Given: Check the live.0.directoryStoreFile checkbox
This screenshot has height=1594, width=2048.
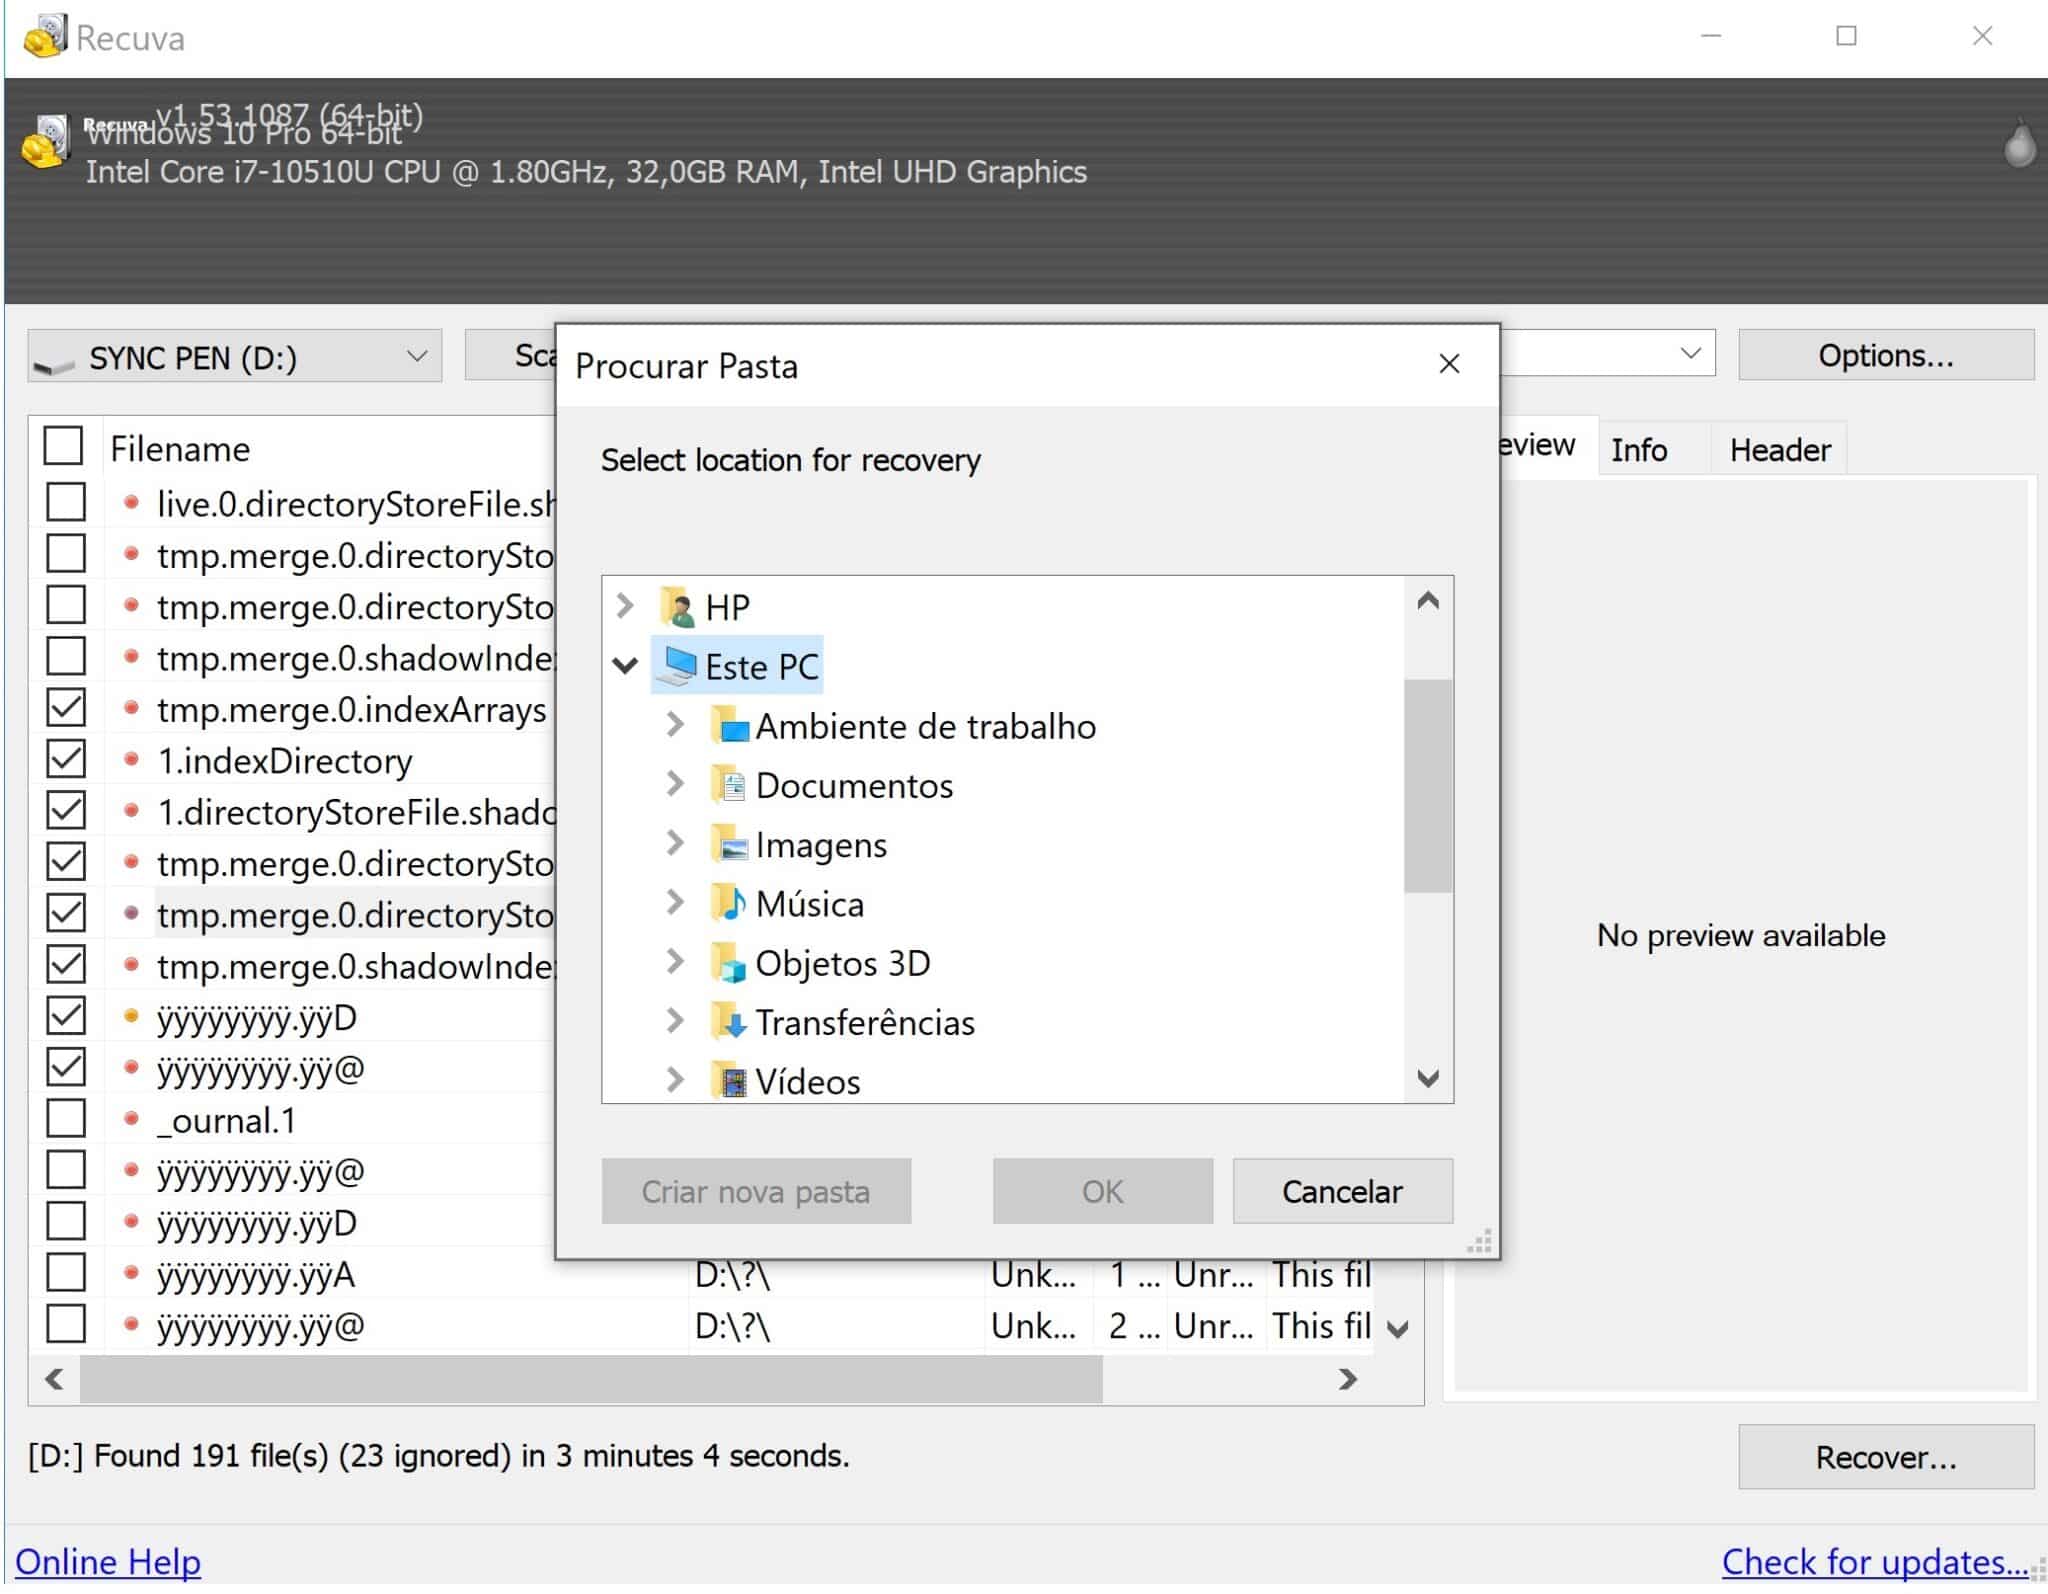Looking at the screenshot, I should [x=66, y=502].
